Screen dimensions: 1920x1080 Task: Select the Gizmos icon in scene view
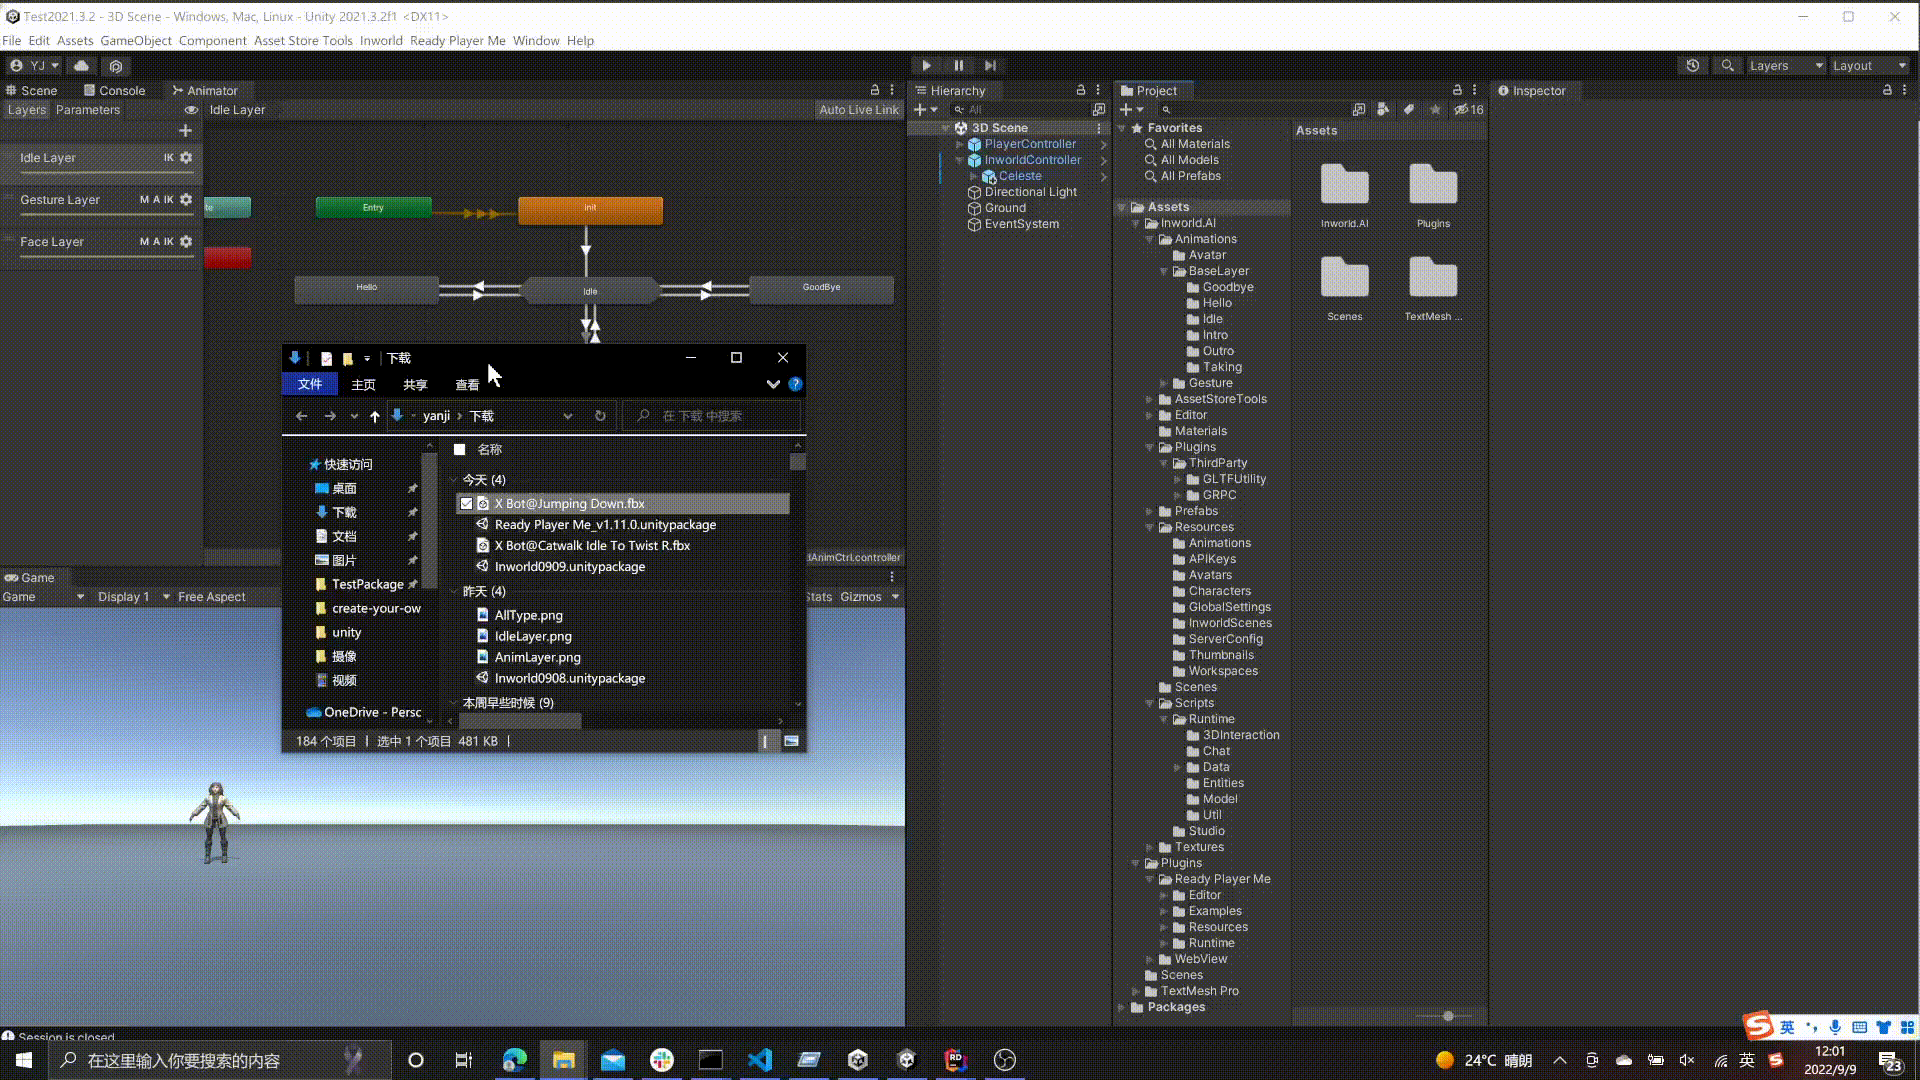(860, 596)
